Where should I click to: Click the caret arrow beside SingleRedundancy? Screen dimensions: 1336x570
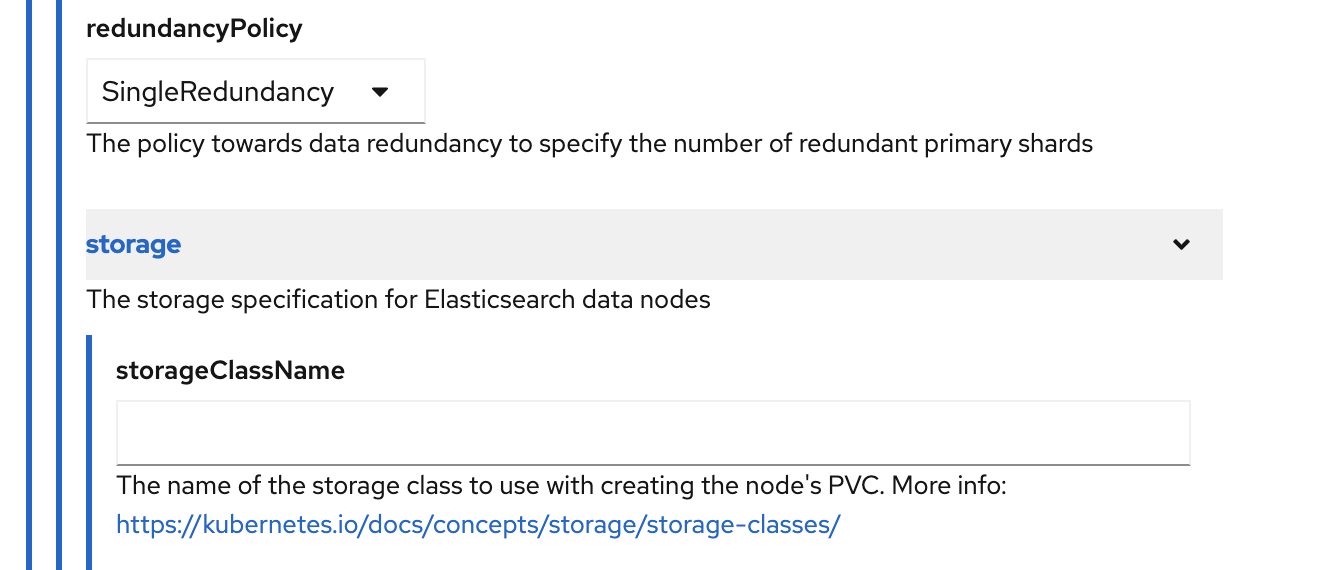click(x=379, y=92)
